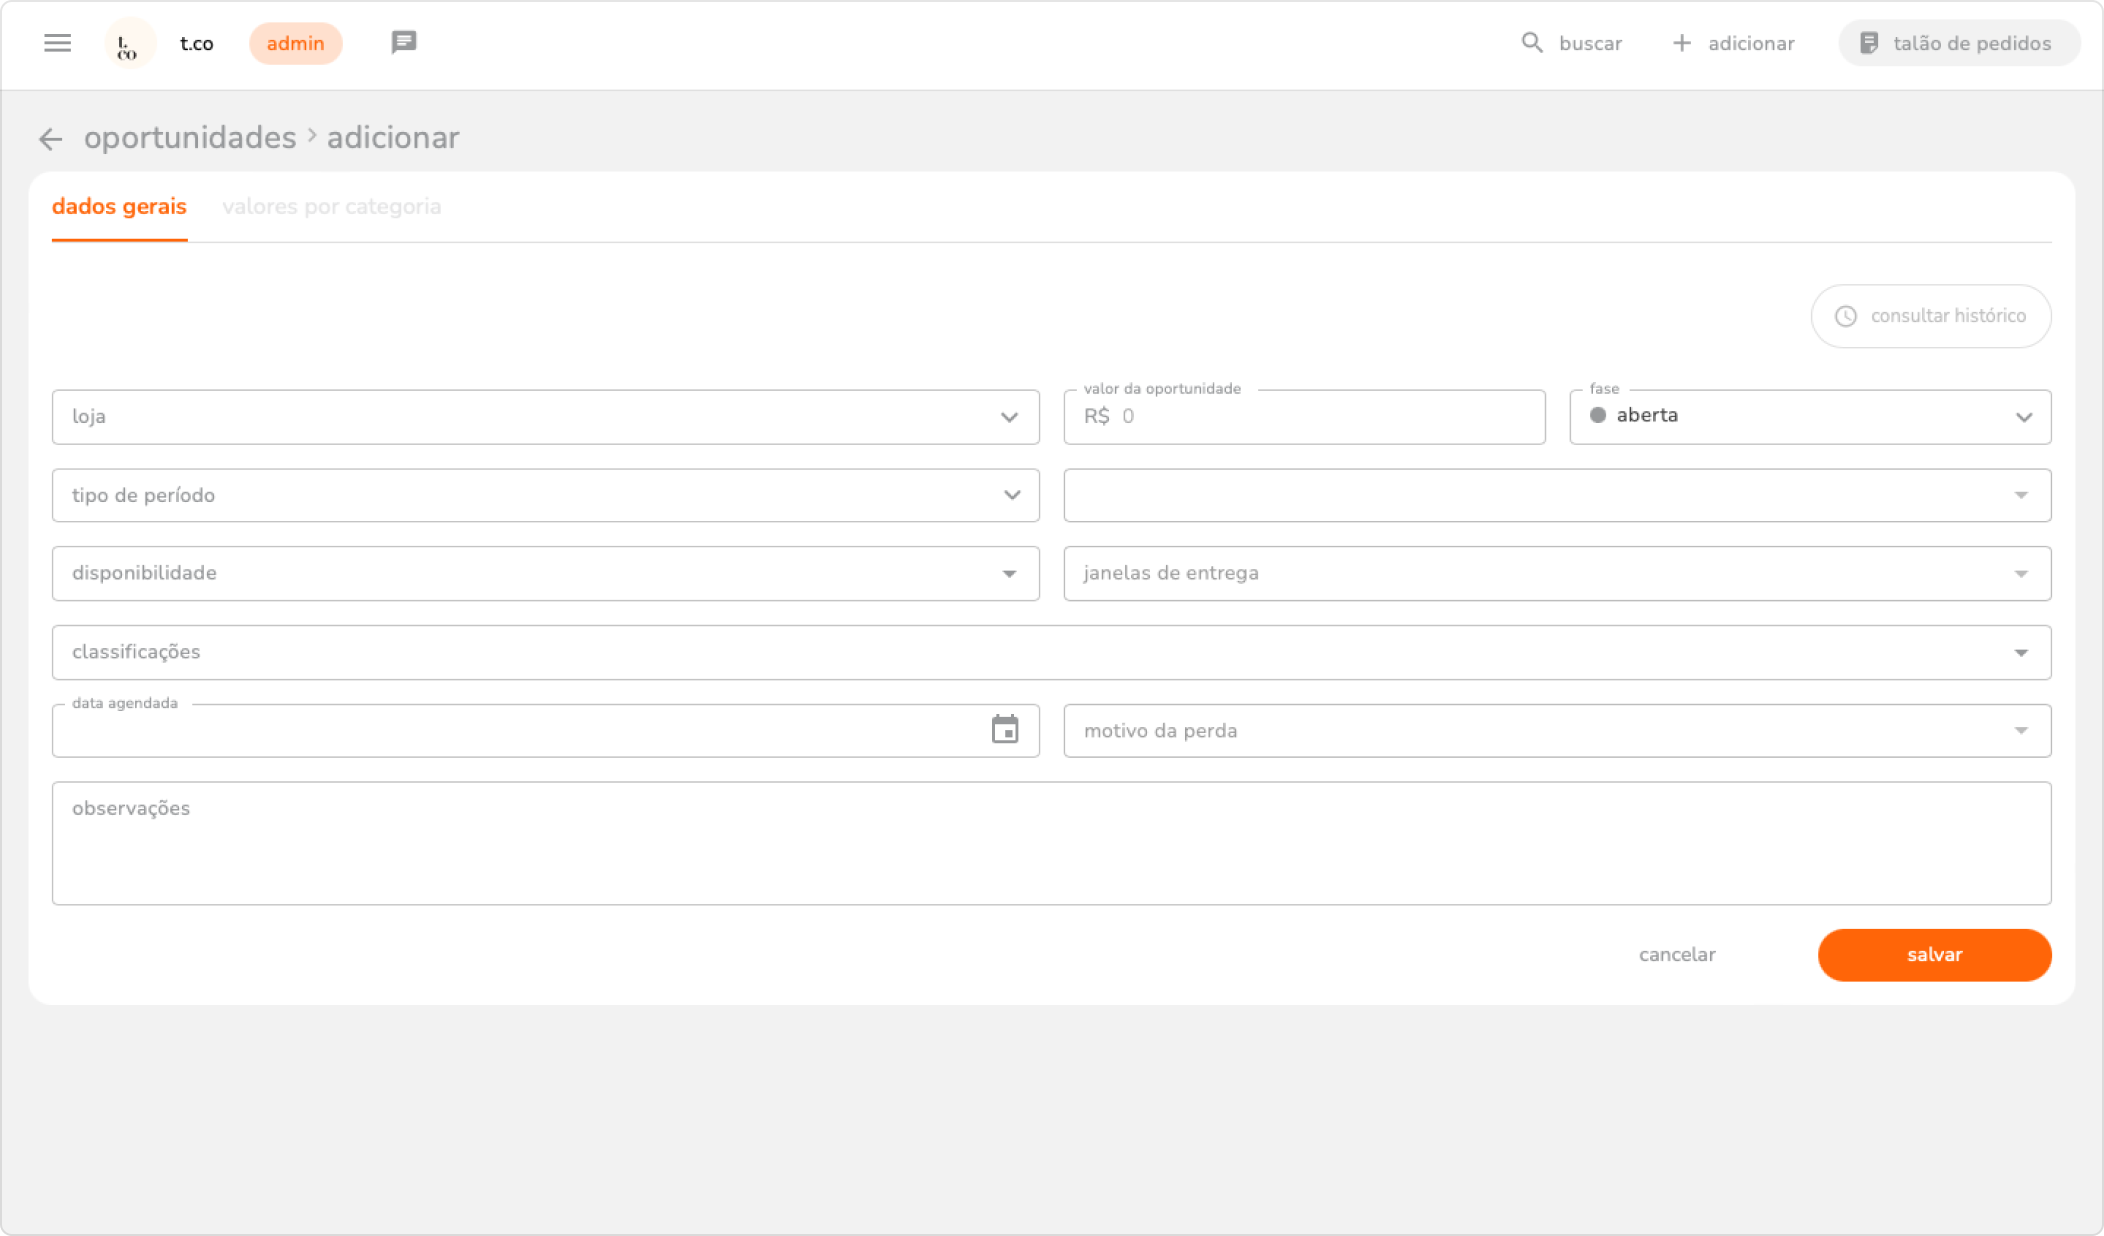Open the calendar picker icon

click(x=1005, y=730)
